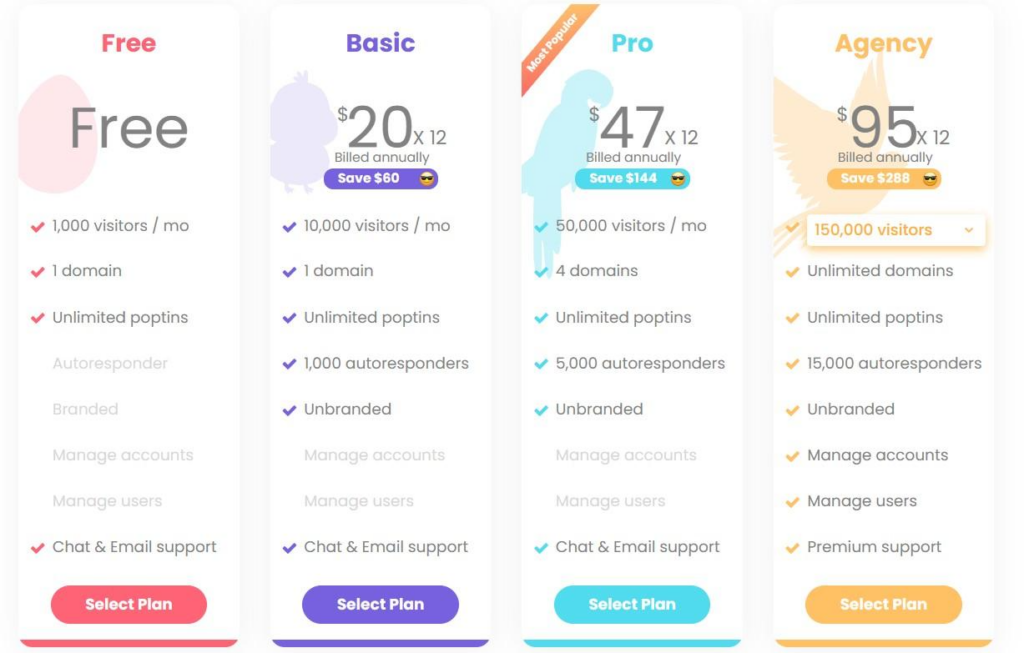The width and height of the screenshot is (1024, 653).
Task: Click the purple chick illustration in Basic plan
Action: [x=300, y=132]
